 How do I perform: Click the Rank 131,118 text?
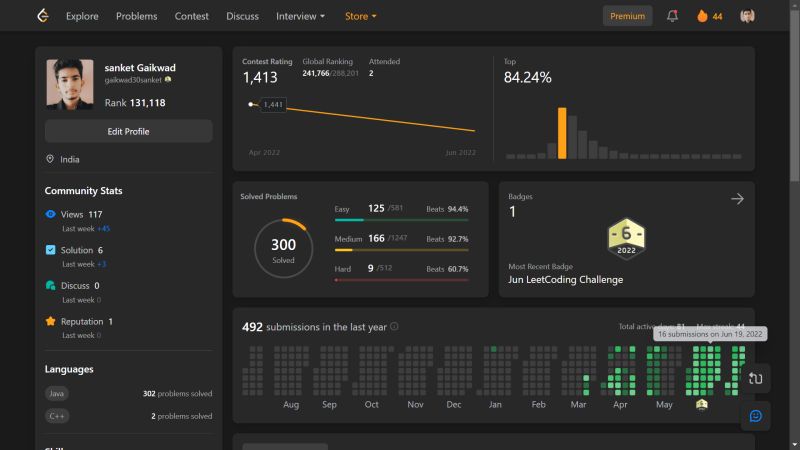coord(135,103)
